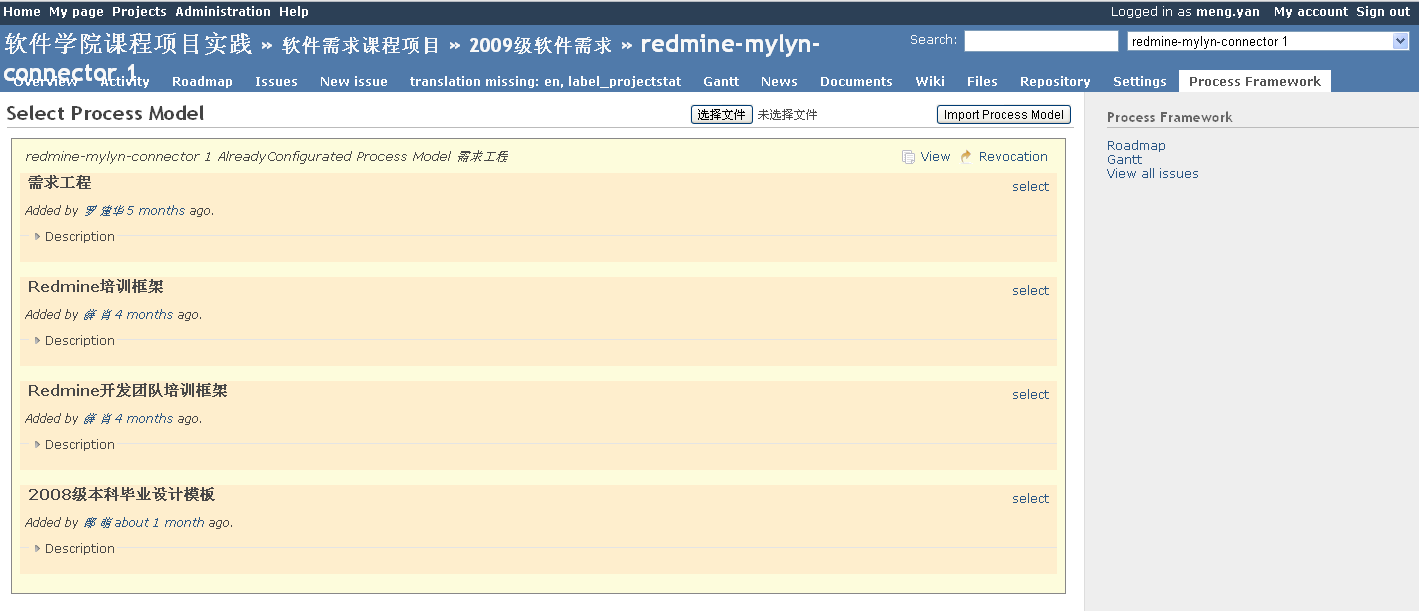Click 4 months link under Redmine开发团队培训框架
The image size is (1419, 611).
click(144, 419)
